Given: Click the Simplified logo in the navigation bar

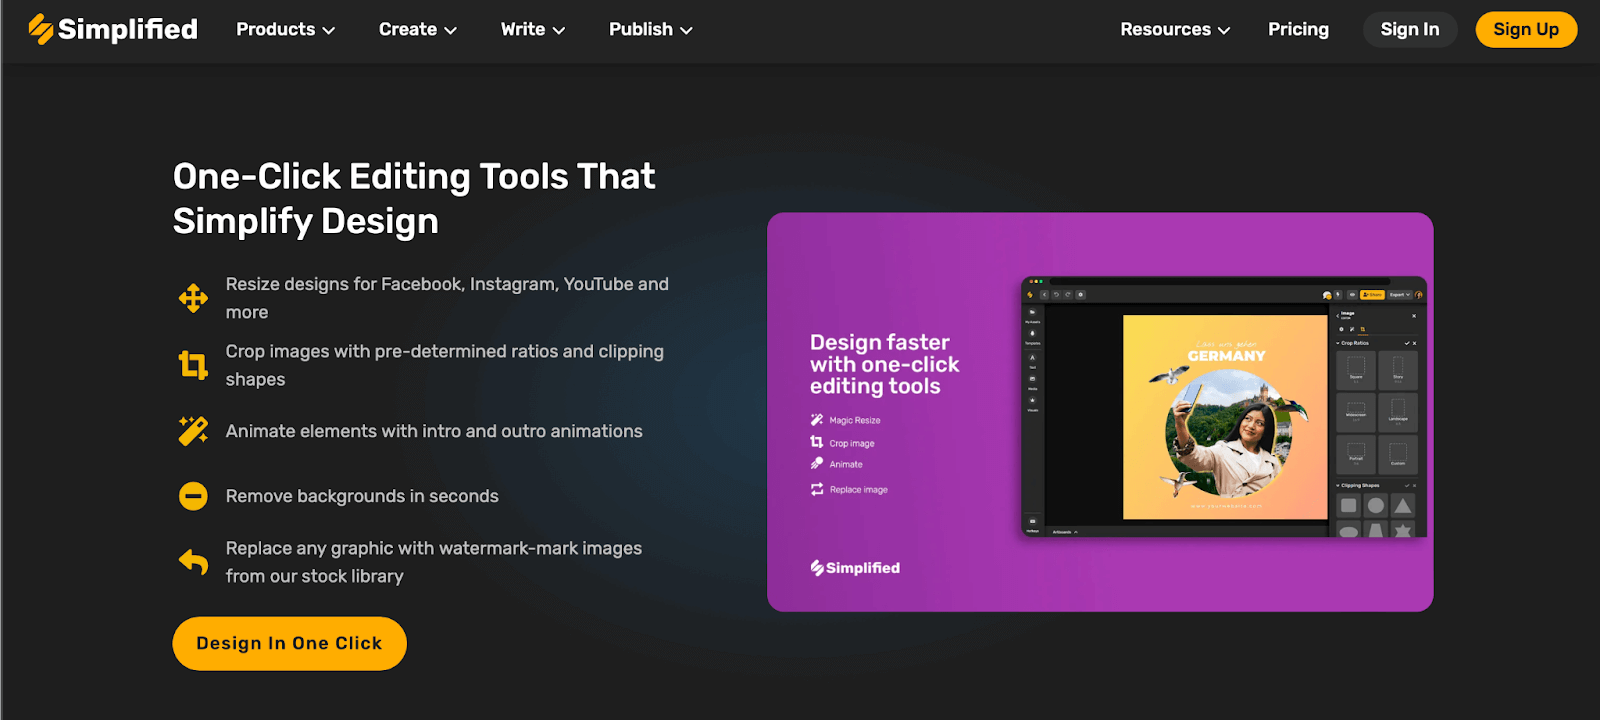Looking at the screenshot, I should 113,29.
